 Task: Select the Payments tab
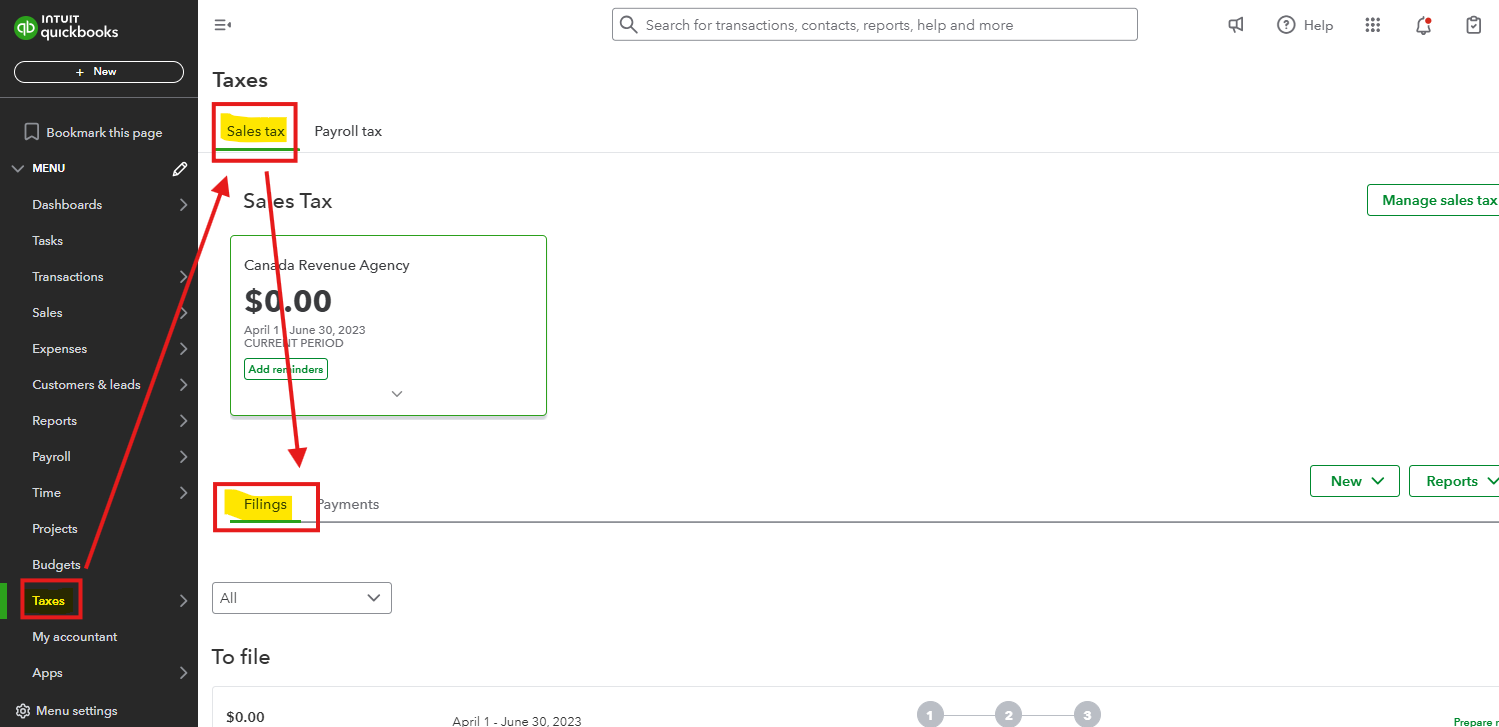pos(348,504)
